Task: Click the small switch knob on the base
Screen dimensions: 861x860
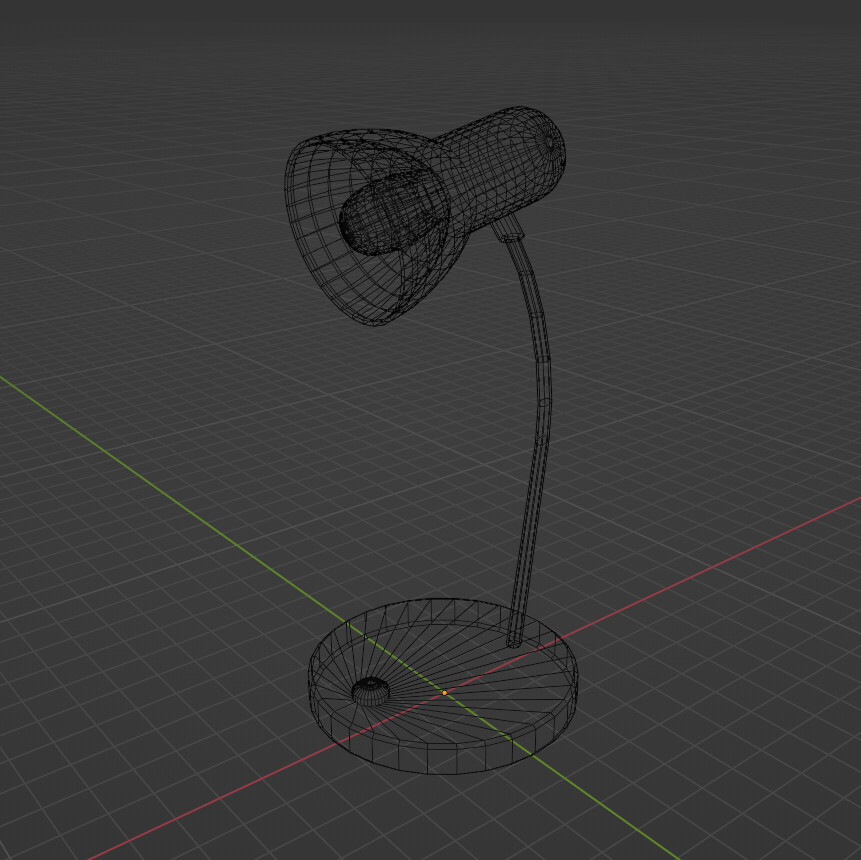Action: (x=371, y=688)
